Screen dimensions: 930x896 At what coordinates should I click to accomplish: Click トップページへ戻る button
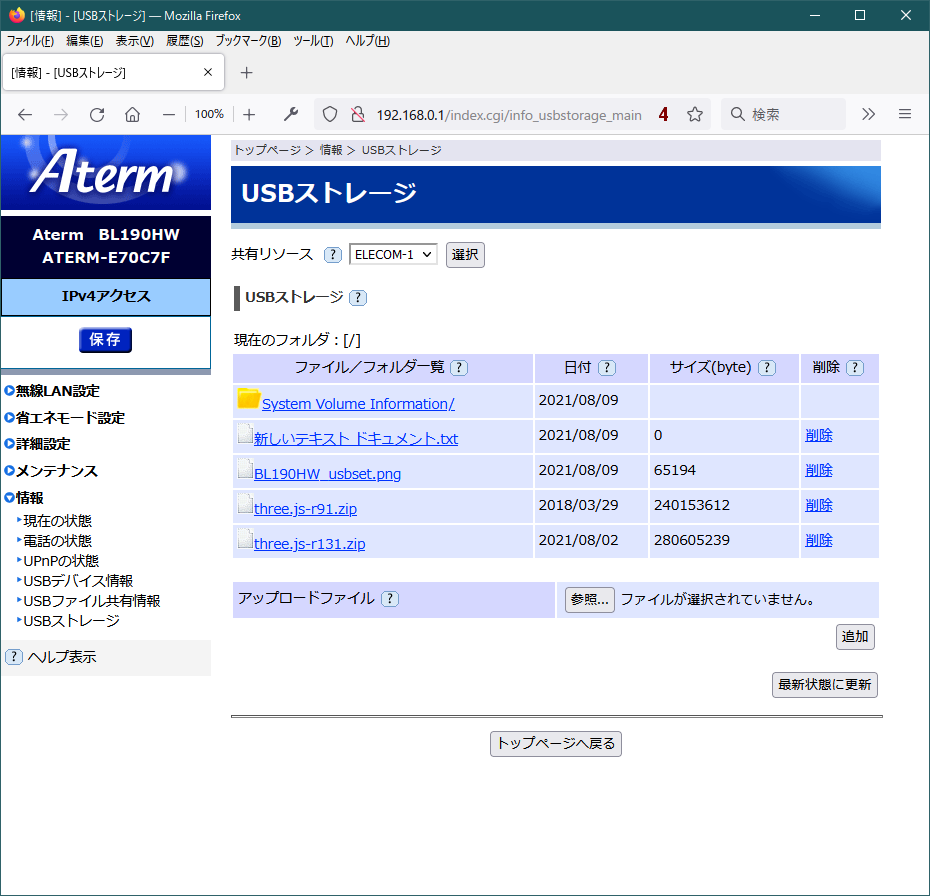tap(556, 744)
